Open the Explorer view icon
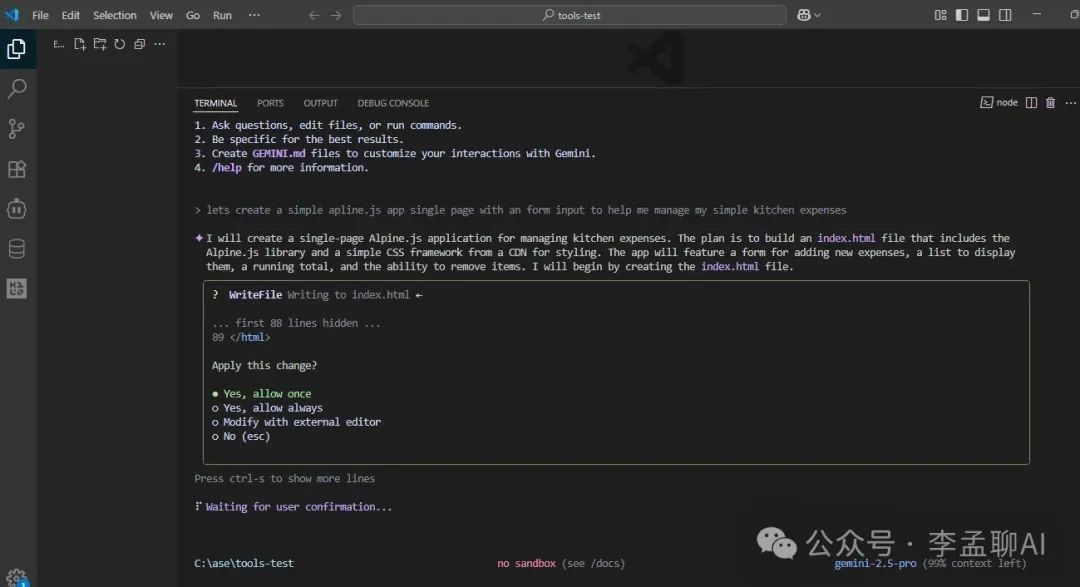1080x587 pixels. (16, 47)
